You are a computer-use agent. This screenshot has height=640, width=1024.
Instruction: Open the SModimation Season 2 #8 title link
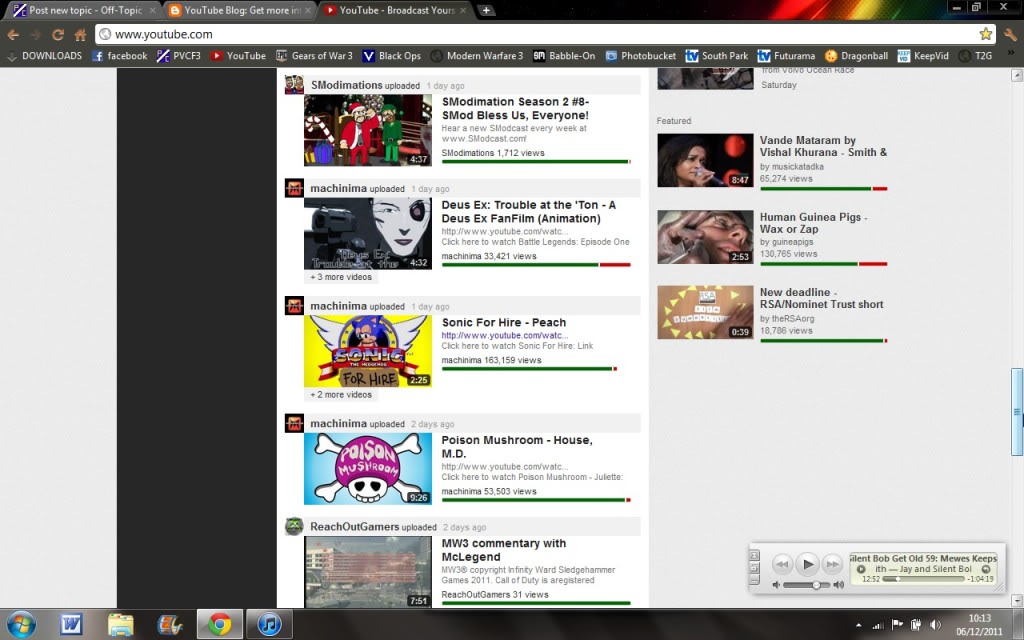[x=515, y=108]
